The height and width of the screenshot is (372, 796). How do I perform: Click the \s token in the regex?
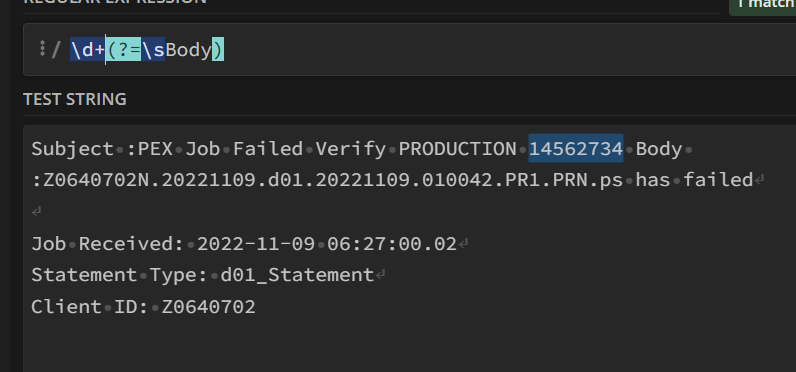153,49
